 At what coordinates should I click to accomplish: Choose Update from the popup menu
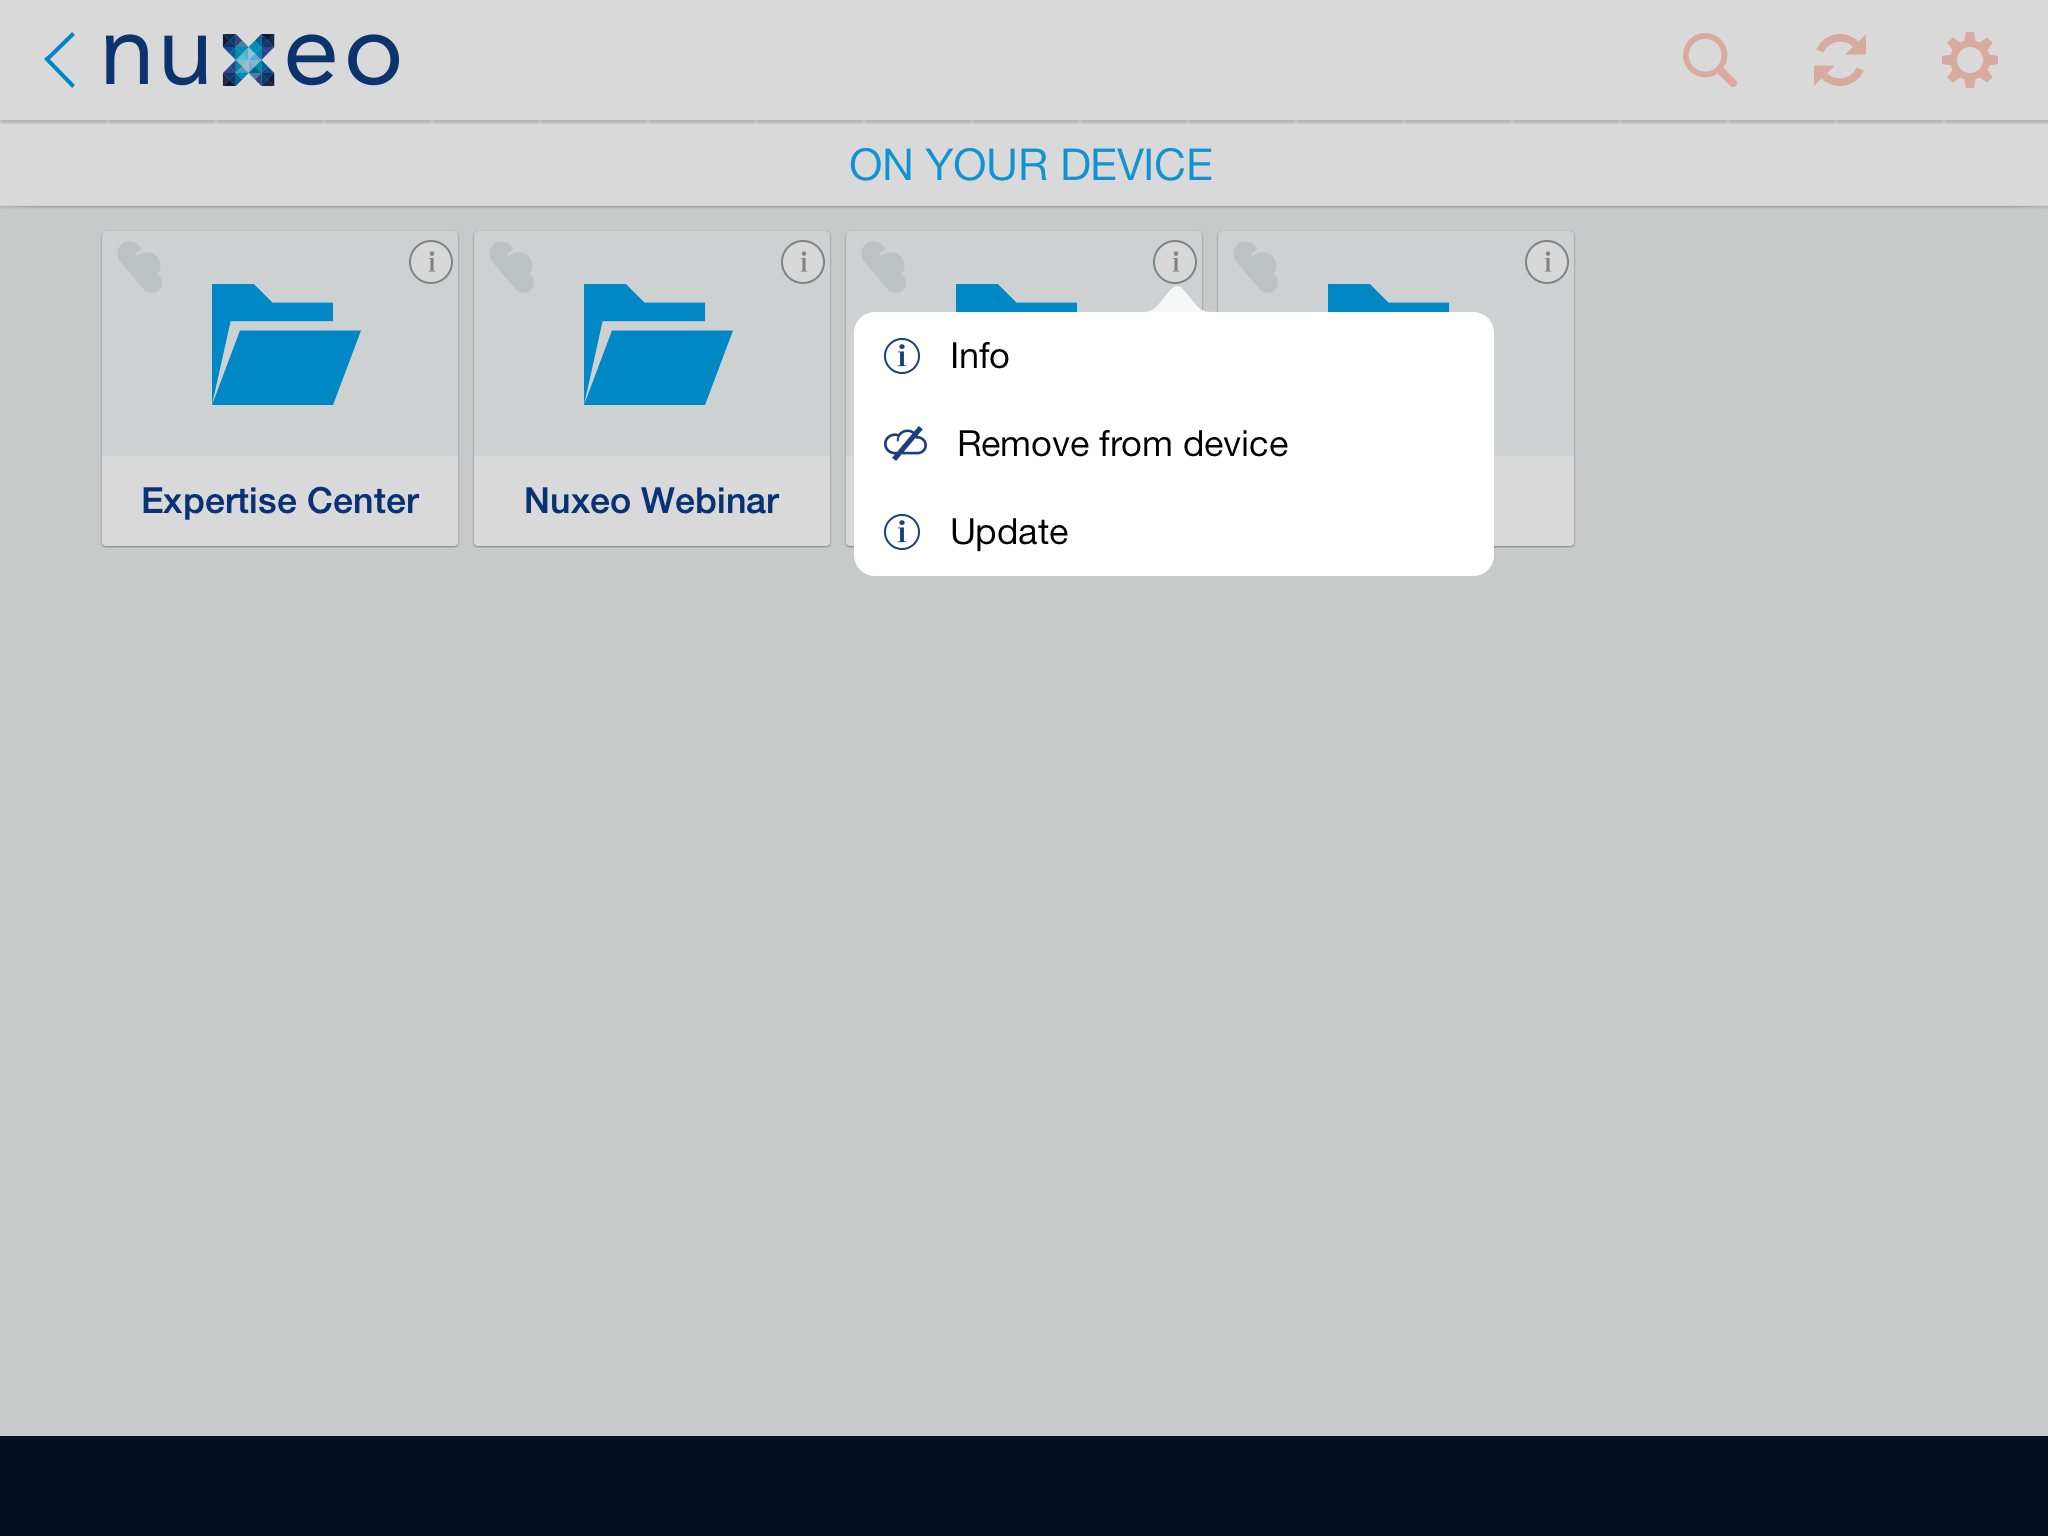(1174, 532)
